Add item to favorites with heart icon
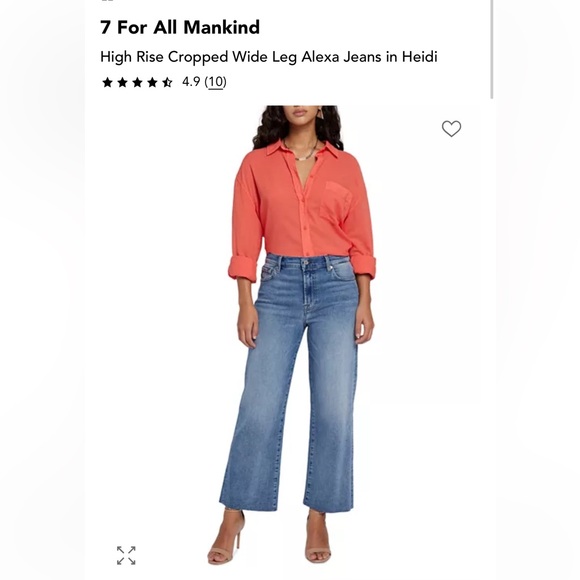 [451, 129]
